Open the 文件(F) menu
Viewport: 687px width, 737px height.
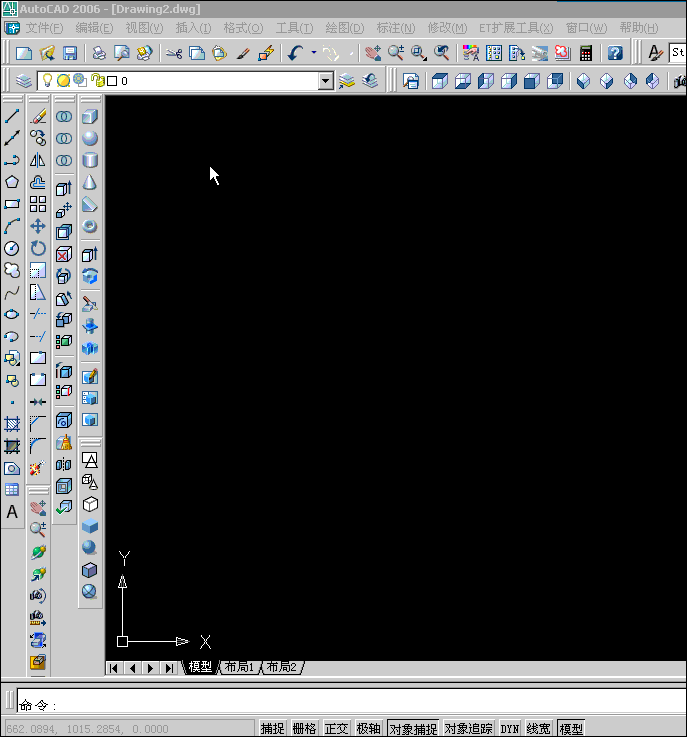pyautogui.click(x=44, y=28)
